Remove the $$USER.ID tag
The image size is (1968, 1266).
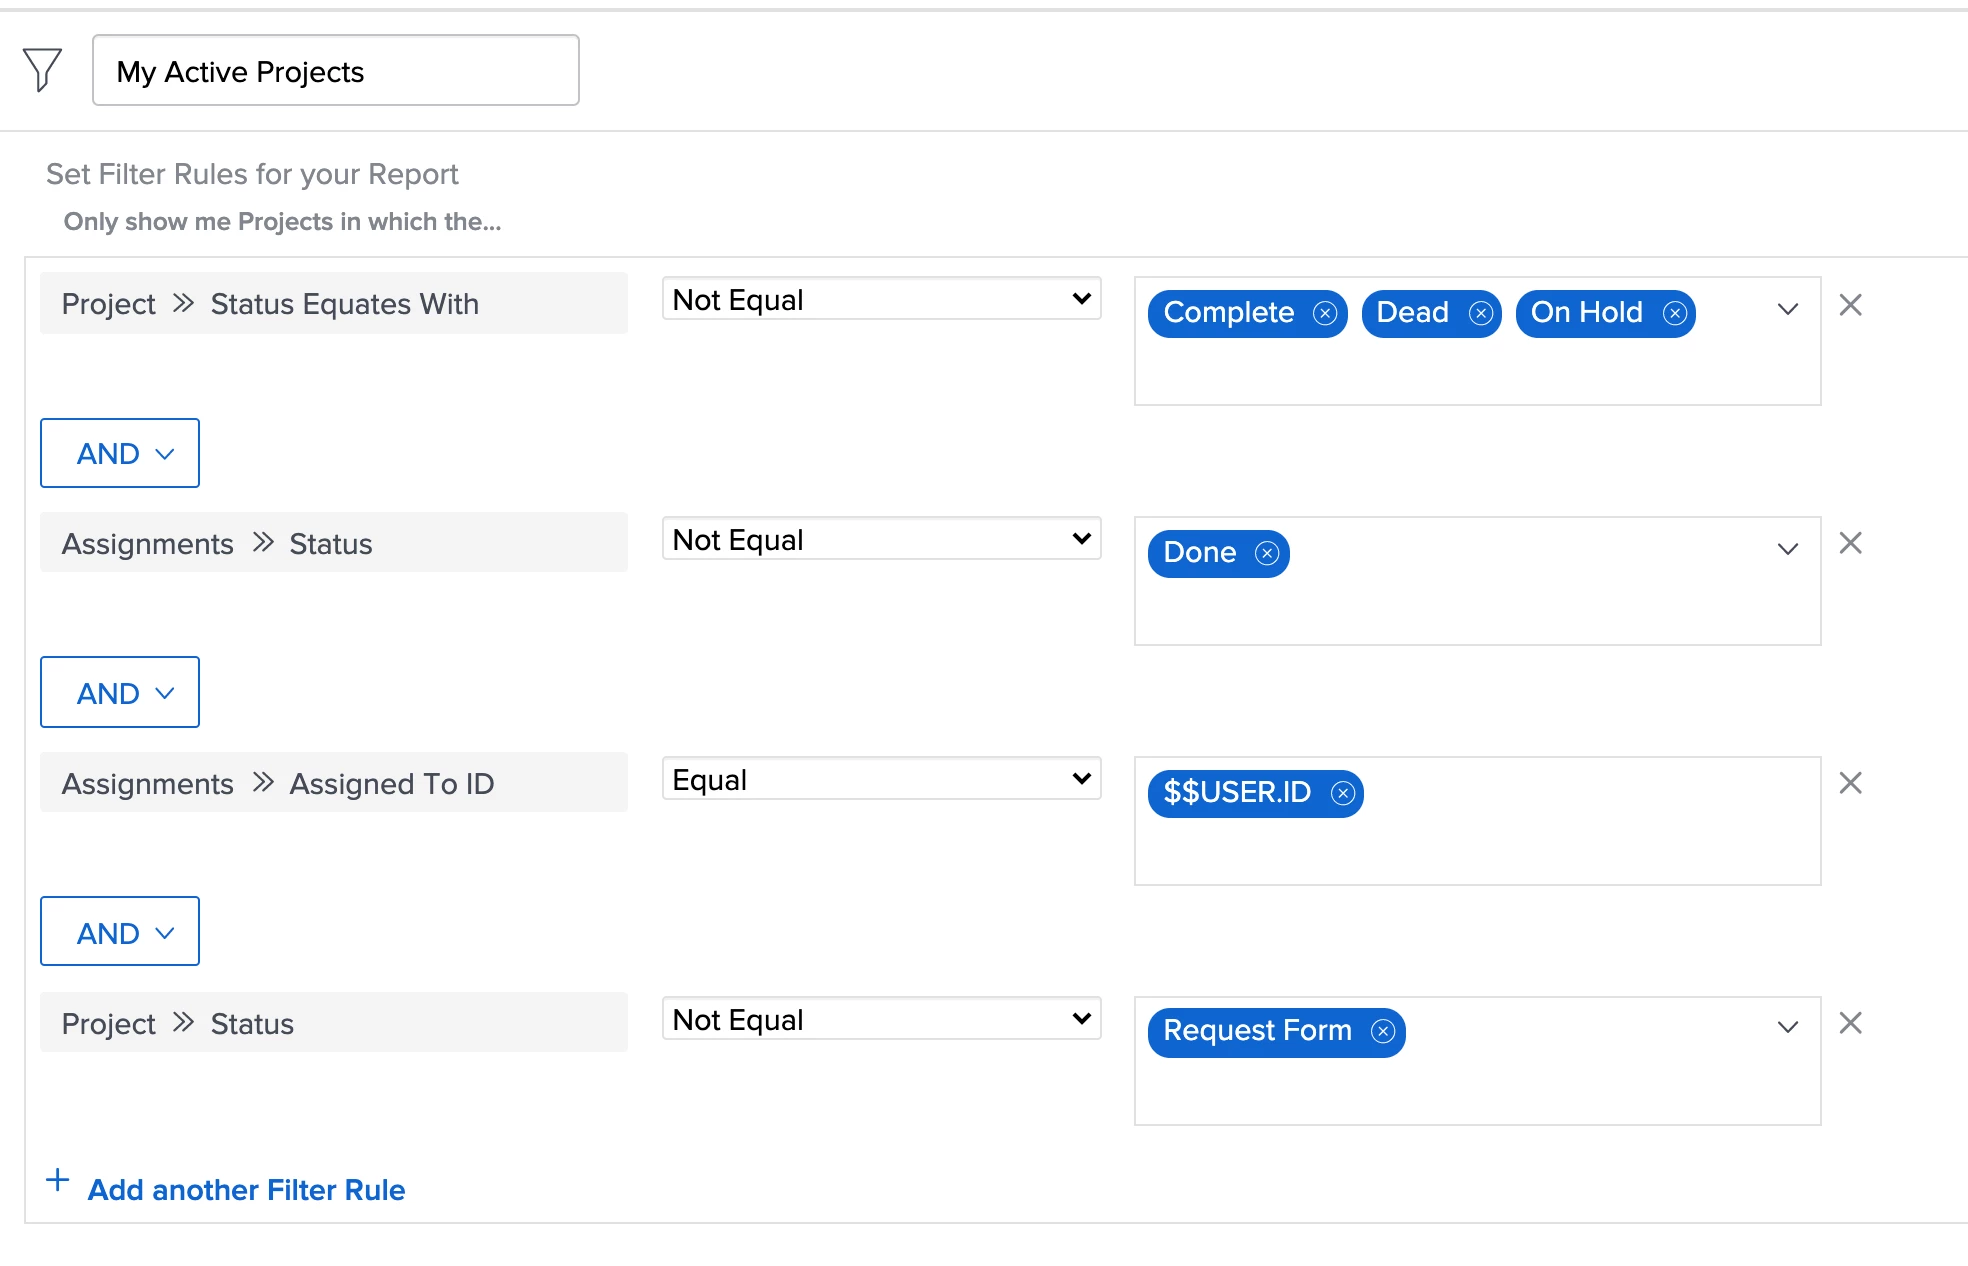pyautogui.click(x=1343, y=794)
